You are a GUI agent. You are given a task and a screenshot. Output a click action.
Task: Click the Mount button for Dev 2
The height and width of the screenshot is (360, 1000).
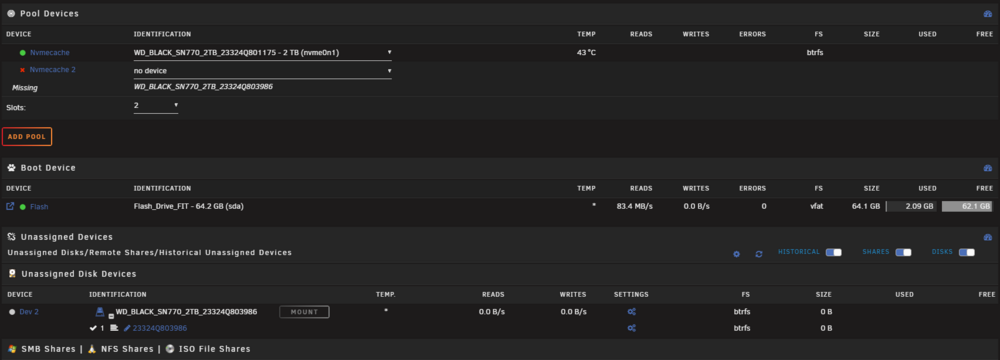pyautogui.click(x=304, y=312)
